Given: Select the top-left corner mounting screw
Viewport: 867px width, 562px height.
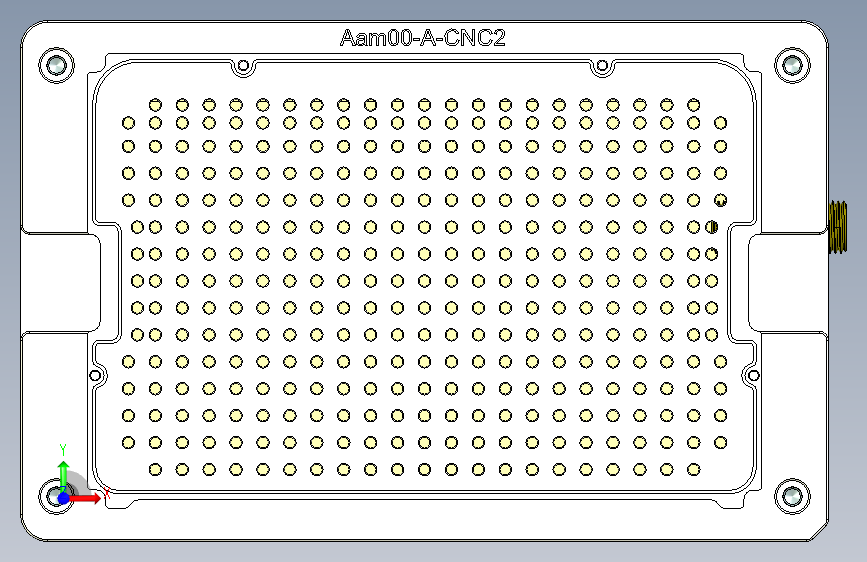Looking at the screenshot, I should click(56, 65).
